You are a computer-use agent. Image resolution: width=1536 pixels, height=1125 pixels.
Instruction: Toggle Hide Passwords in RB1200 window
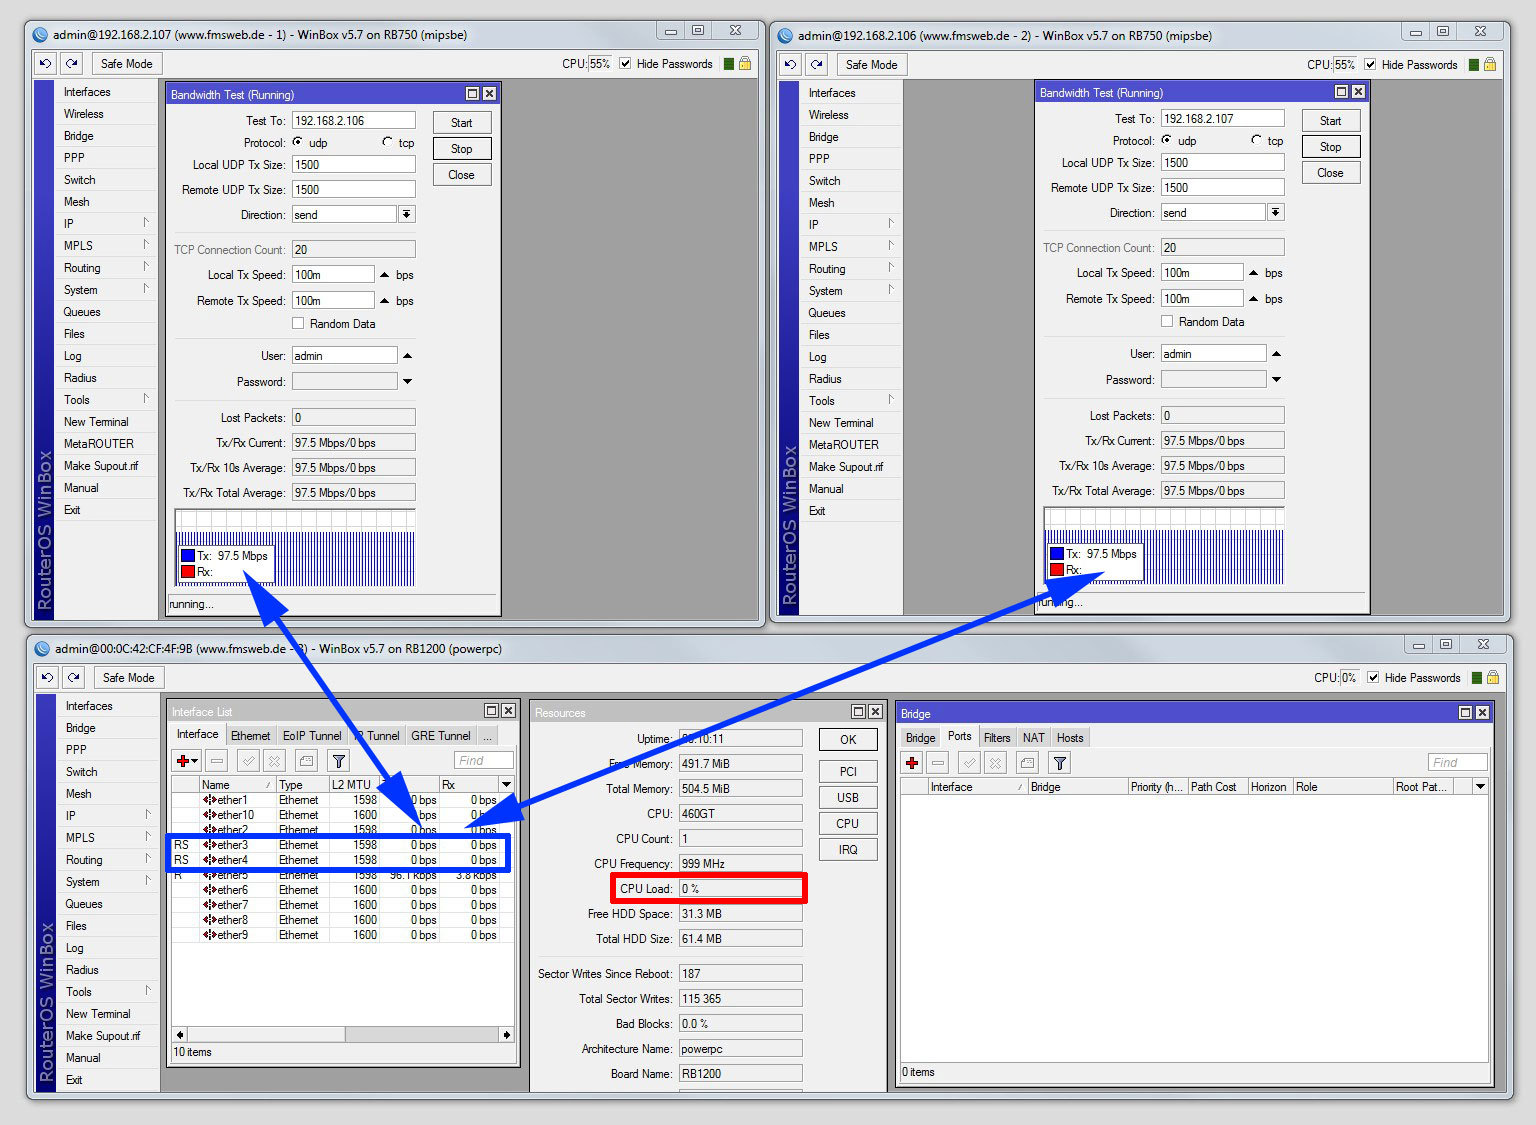pyautogui.click(x=1373, y=677)
